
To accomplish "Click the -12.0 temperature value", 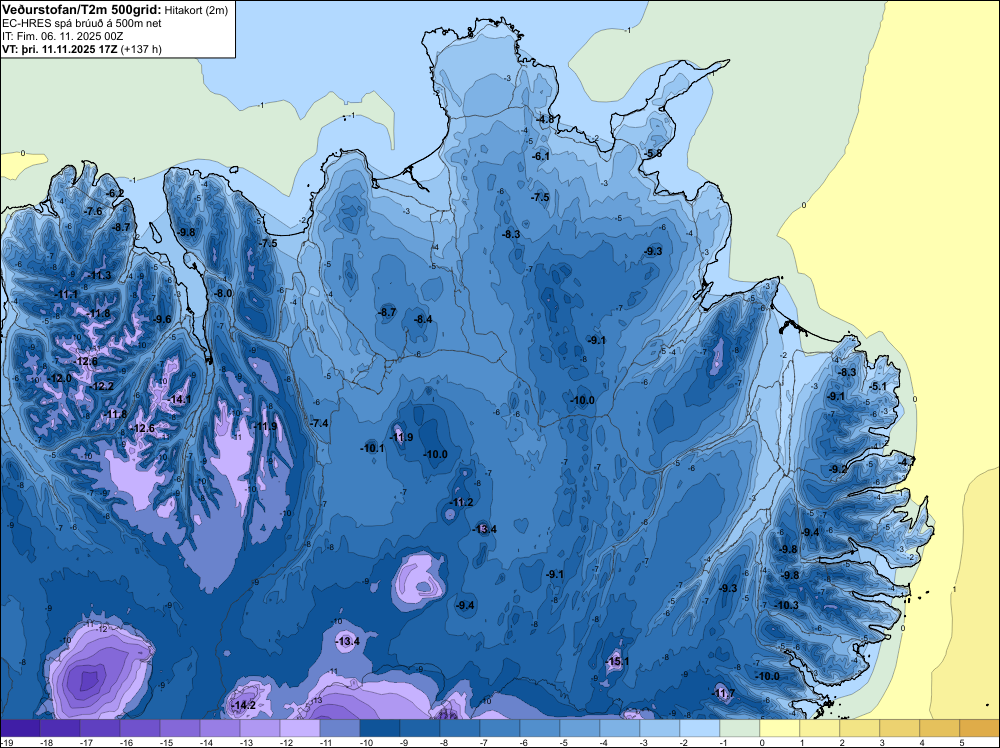I will (x=60, y=378).
